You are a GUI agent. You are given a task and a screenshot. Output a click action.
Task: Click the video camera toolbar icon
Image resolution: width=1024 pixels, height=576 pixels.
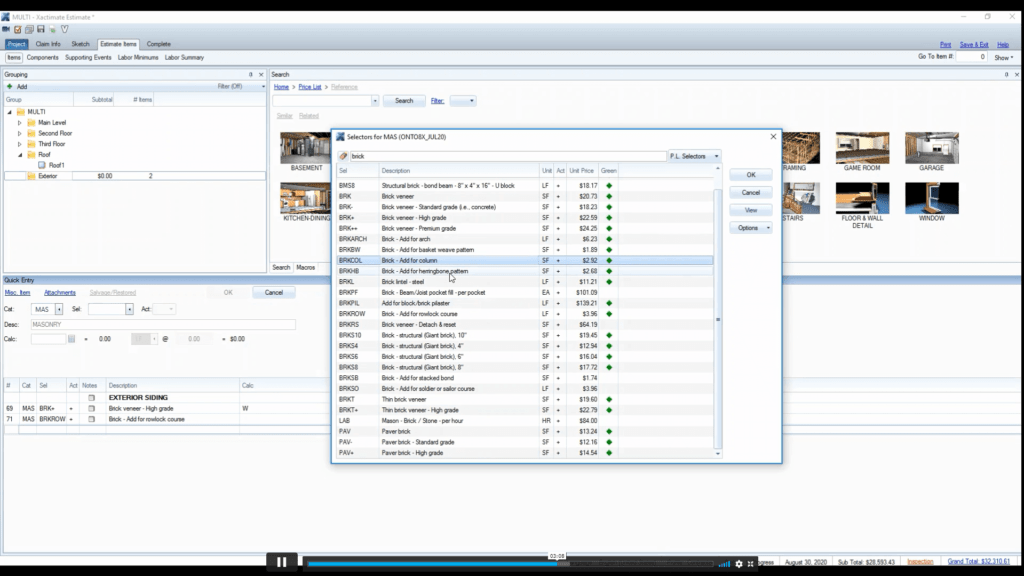pos(6,29)
